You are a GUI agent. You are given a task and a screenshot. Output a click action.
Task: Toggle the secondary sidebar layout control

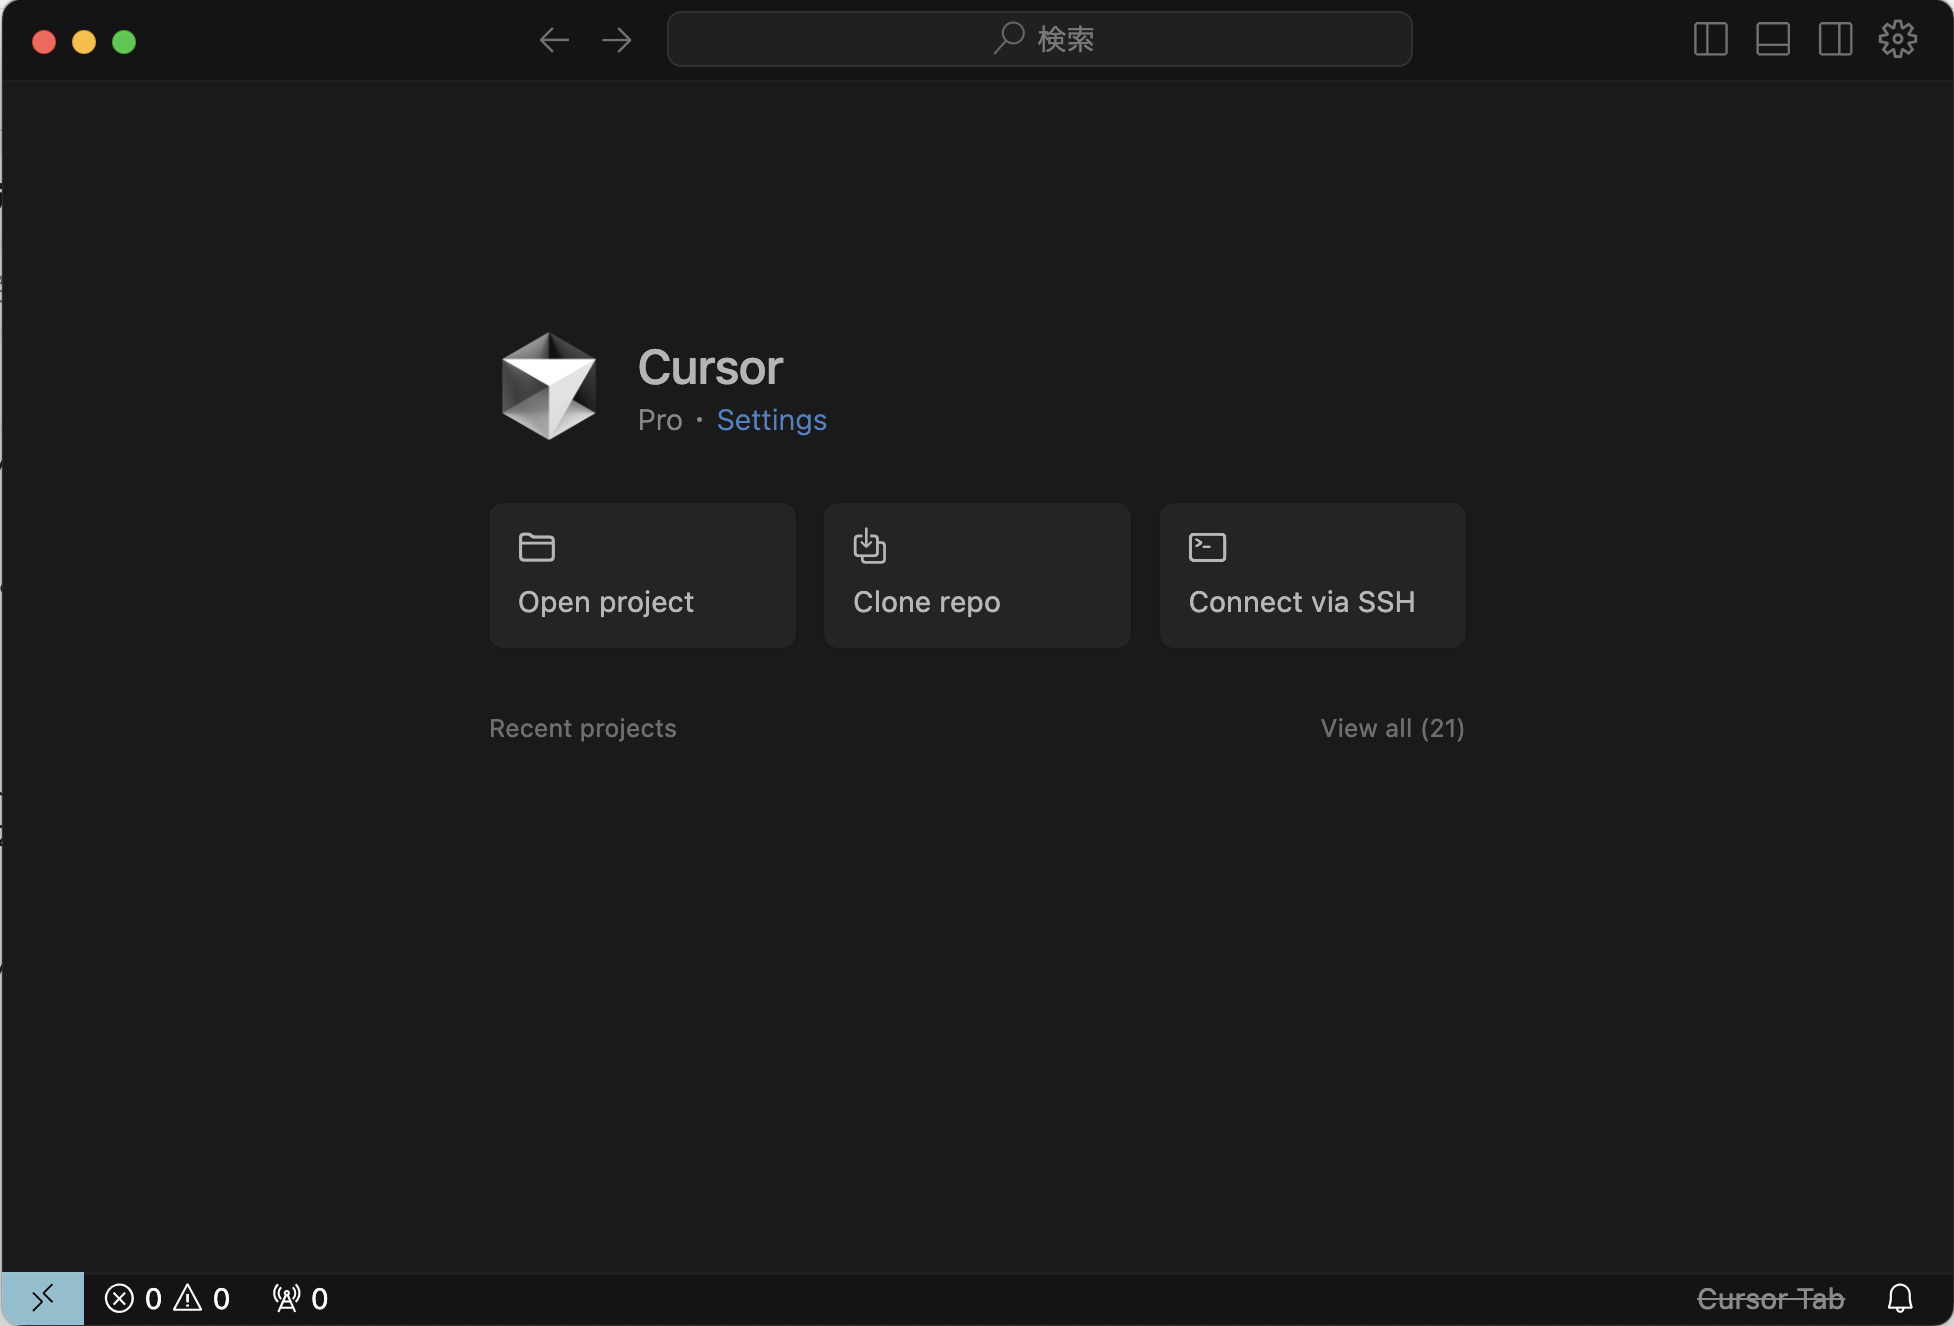(x=1835, y=39)
